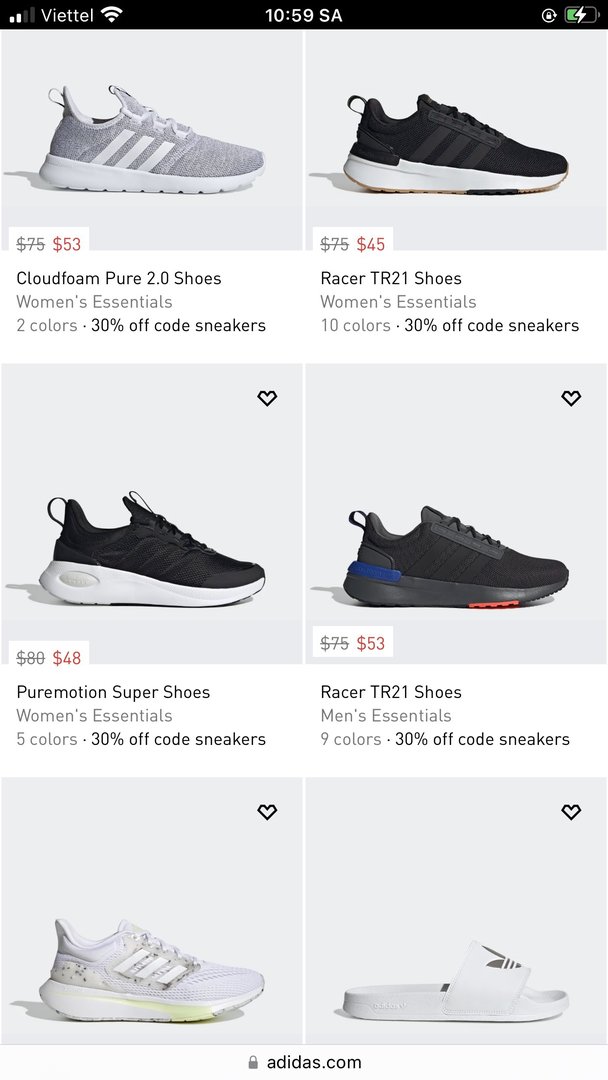This screenshot has width=608, height=1080.
Task: Favorite the Puremotion Super Shoes with heart icon
Action: coord(267,398)
